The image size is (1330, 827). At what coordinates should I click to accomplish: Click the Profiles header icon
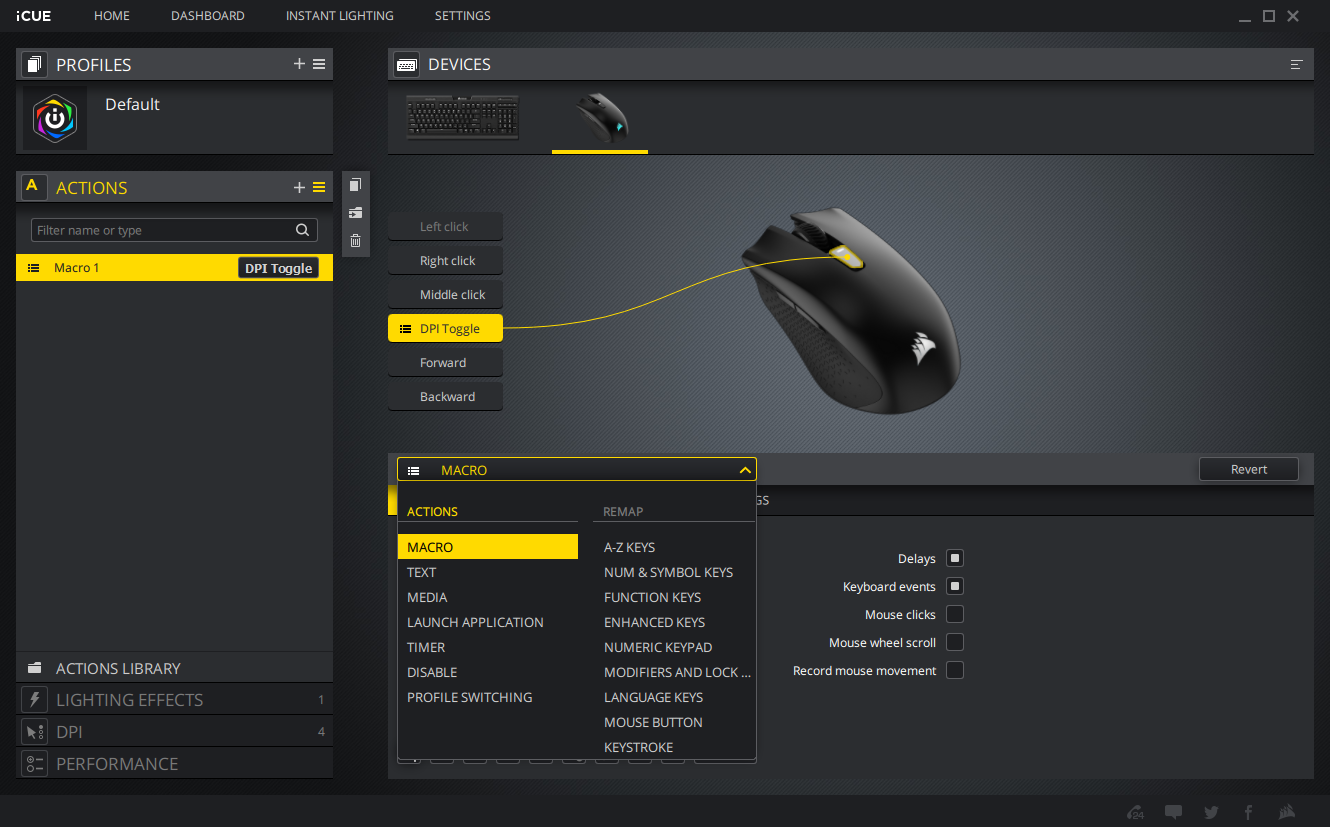coord(35,64)
